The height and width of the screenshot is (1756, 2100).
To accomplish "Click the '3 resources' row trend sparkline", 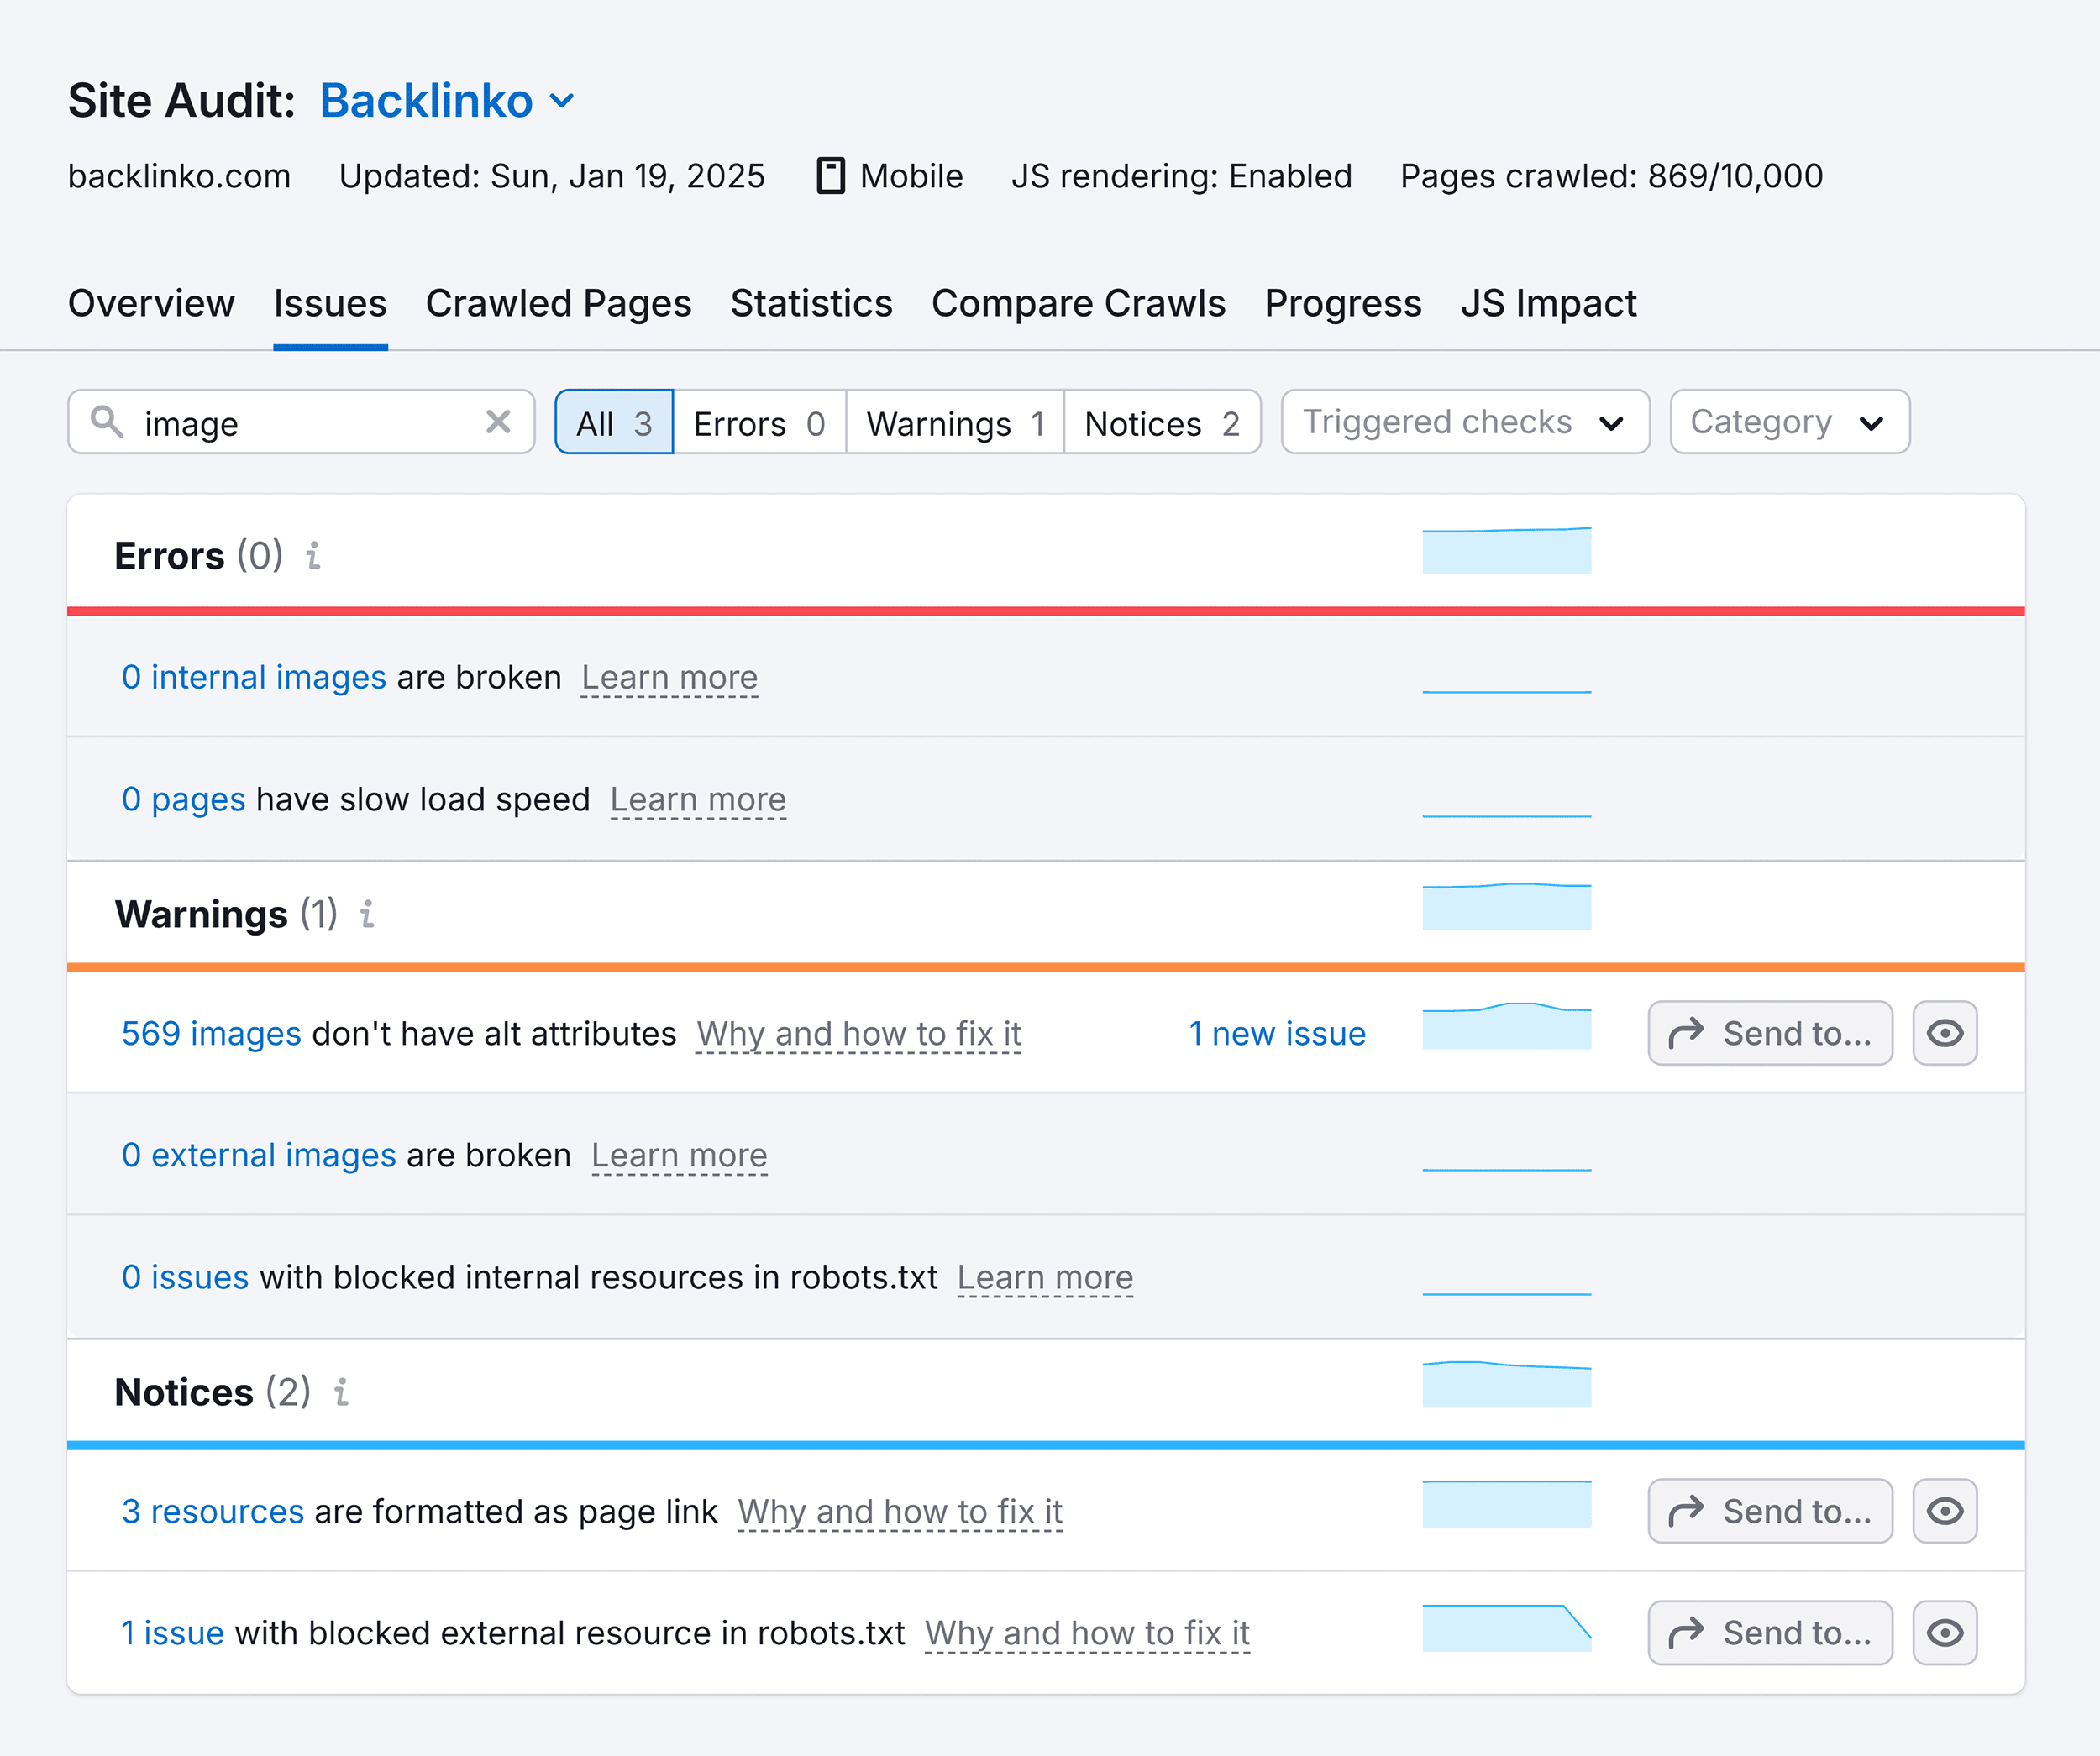I will click(1507, 1504).
